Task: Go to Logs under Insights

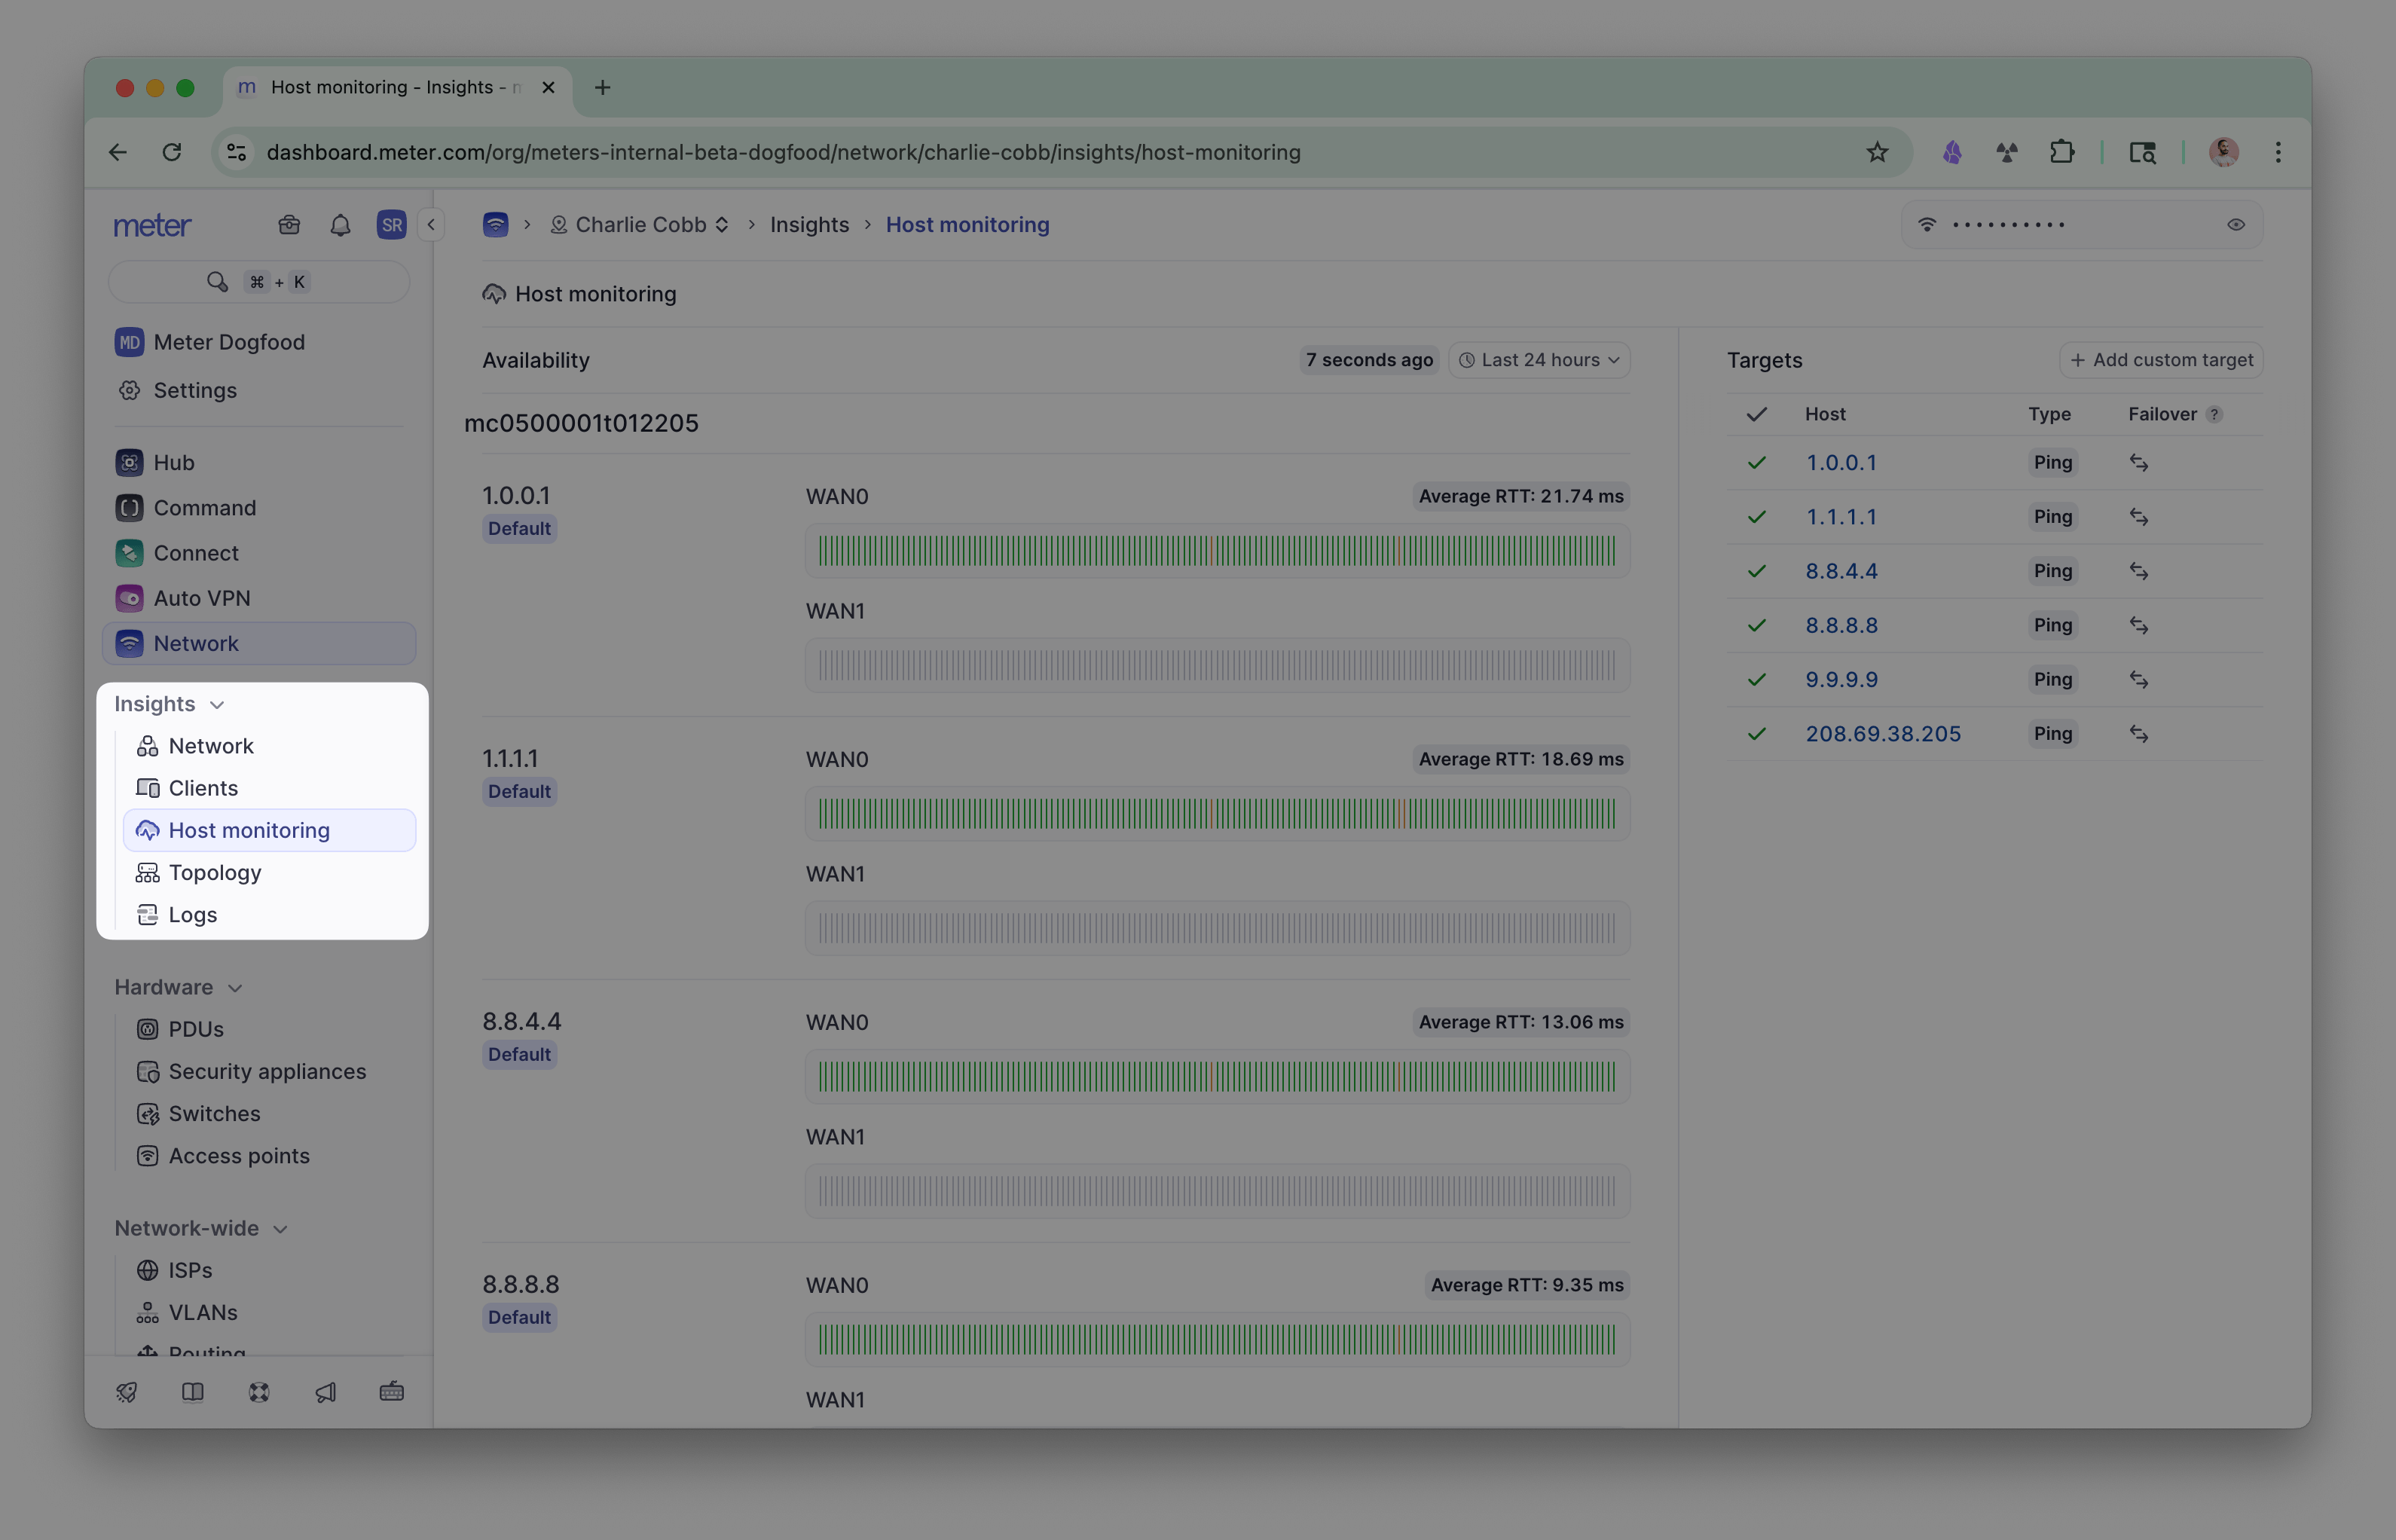Action: point(192,915)
